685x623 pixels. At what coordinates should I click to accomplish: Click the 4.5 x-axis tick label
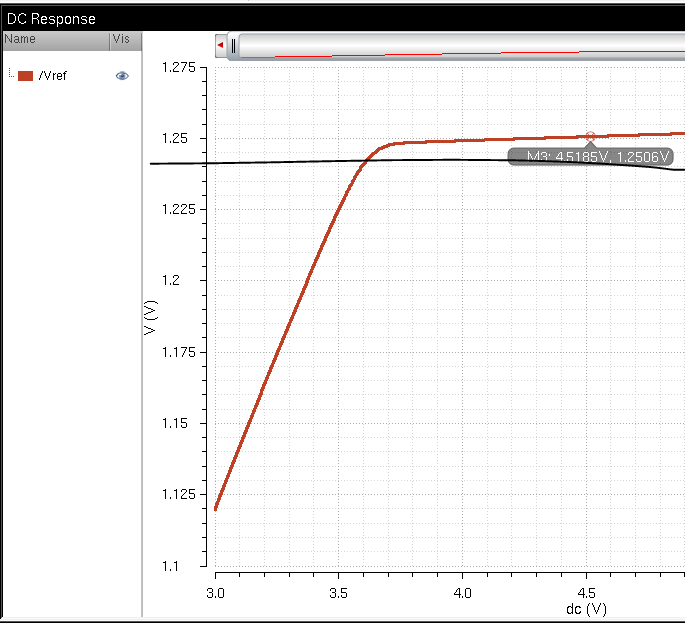[x=587, y=579]
